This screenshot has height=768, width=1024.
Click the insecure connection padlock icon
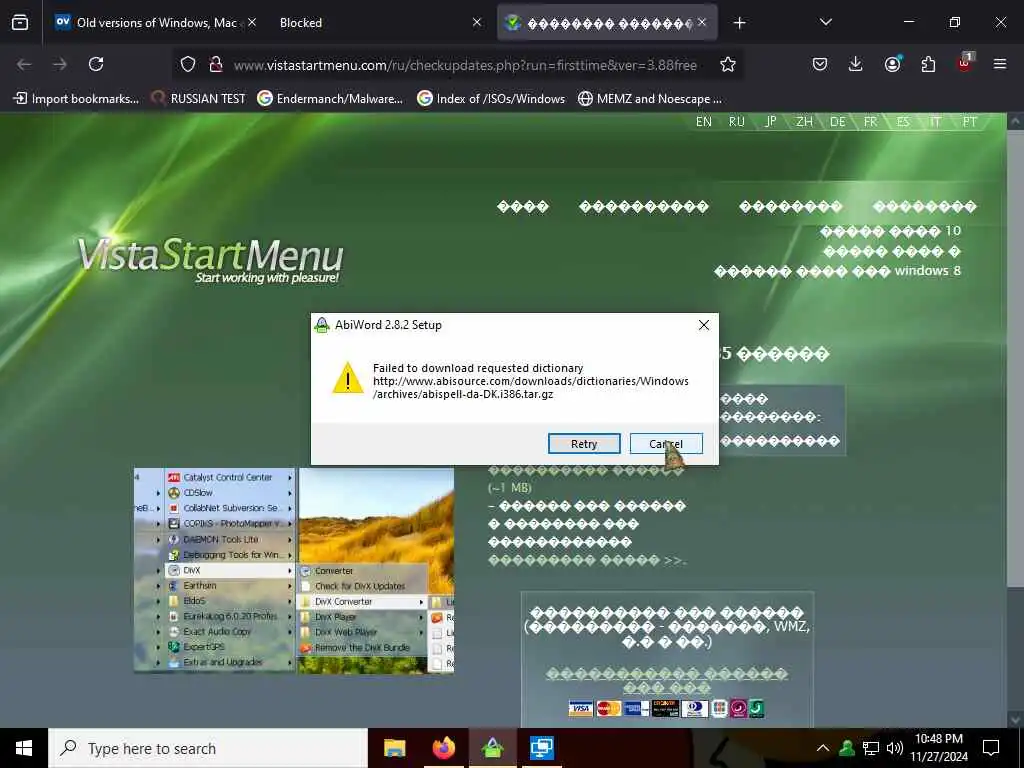216,64
